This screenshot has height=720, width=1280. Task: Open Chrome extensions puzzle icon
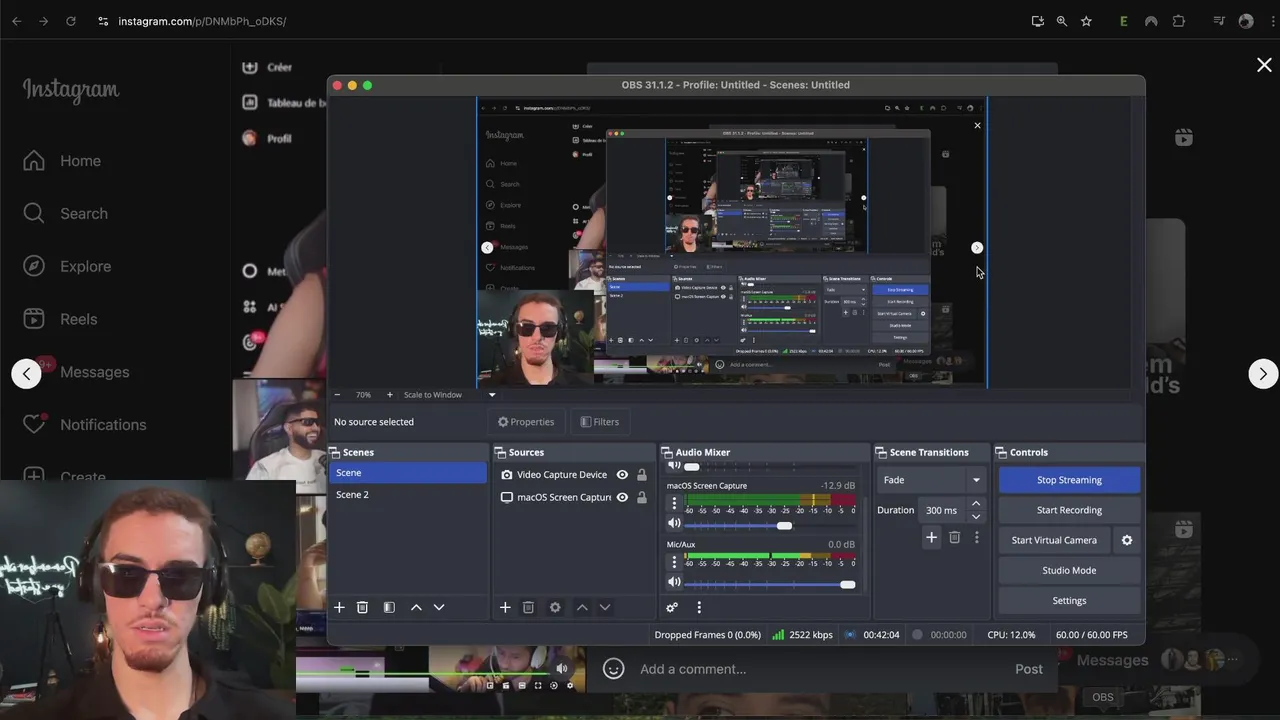pos(1179,21)
